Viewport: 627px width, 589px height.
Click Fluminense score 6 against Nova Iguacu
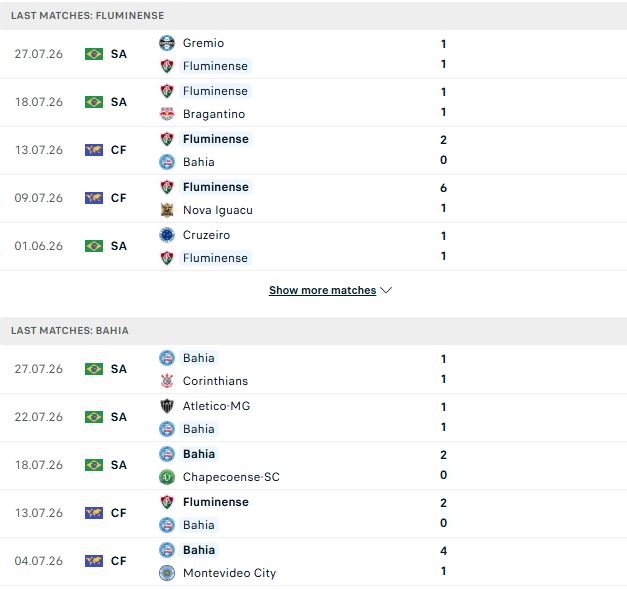click(x=443, y=188)
